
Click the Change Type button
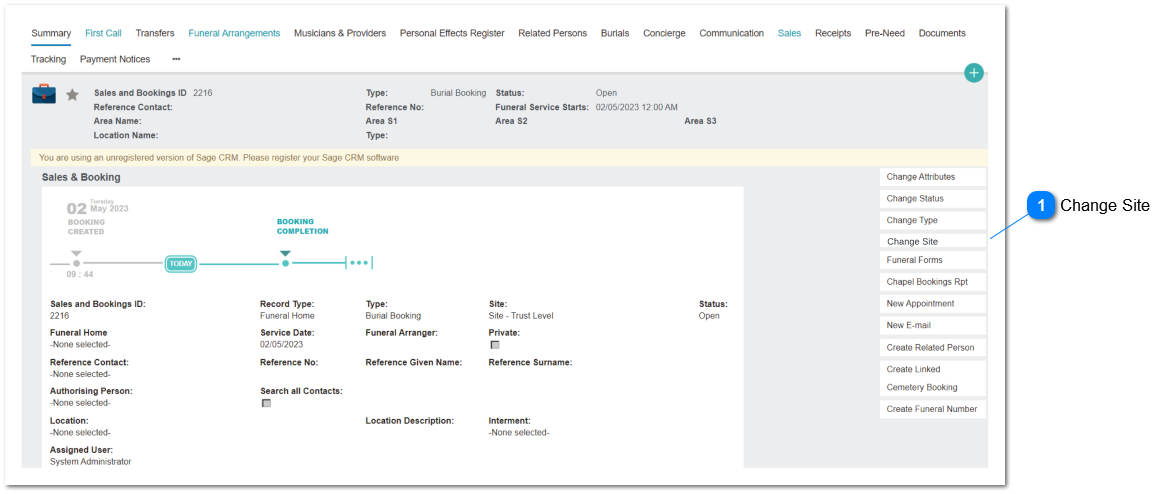[x=933, y=220]
